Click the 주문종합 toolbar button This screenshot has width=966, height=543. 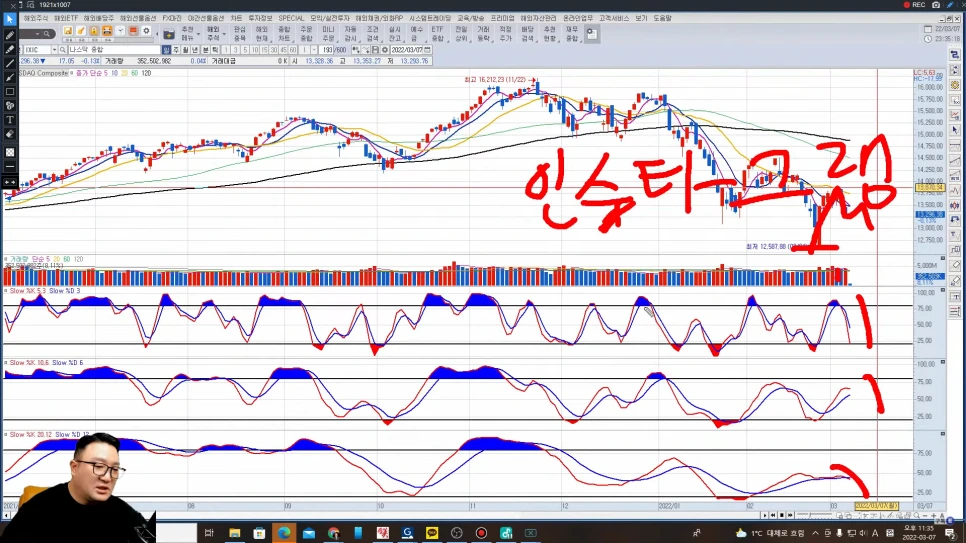[306, 34]
